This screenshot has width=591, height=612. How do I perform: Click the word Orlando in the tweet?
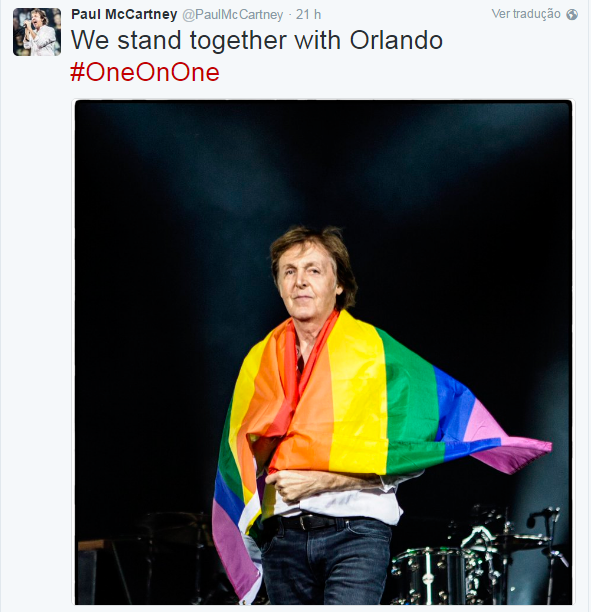(396, 40)
